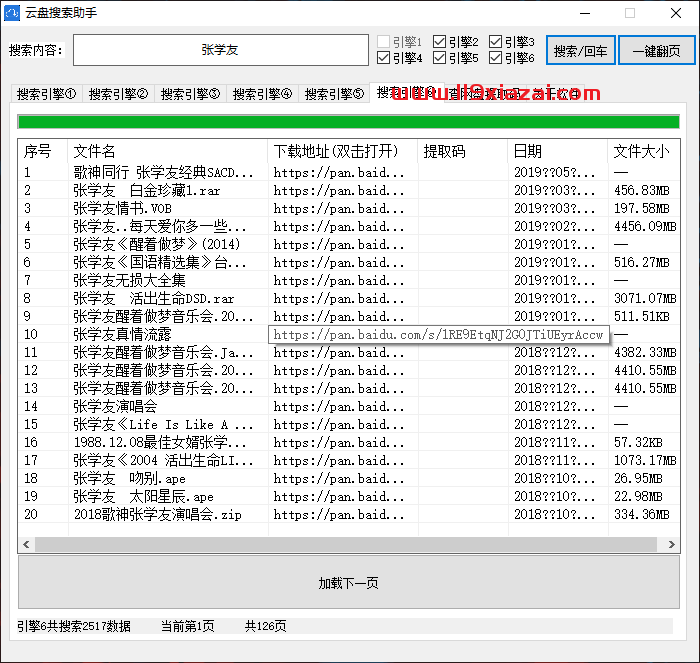Click the 下载地址(双击打开) column header
This screenshot has width=700, height=663.
[343, 151]
